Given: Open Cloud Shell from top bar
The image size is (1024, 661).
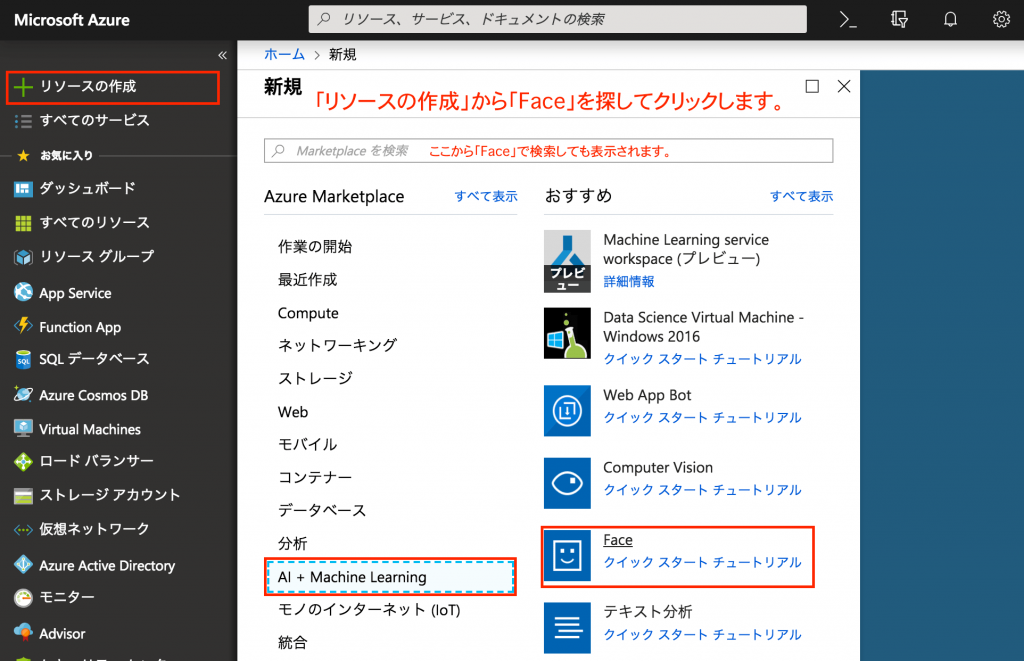Looking at the screenshot, I should (x=848, y=19).
